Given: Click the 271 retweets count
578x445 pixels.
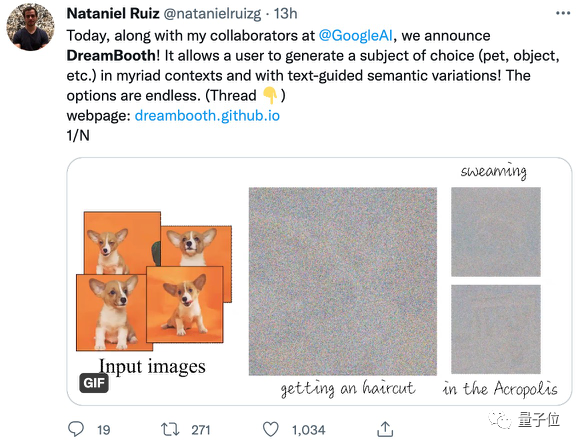Looking at the screenshot, I should click(201, 430).
